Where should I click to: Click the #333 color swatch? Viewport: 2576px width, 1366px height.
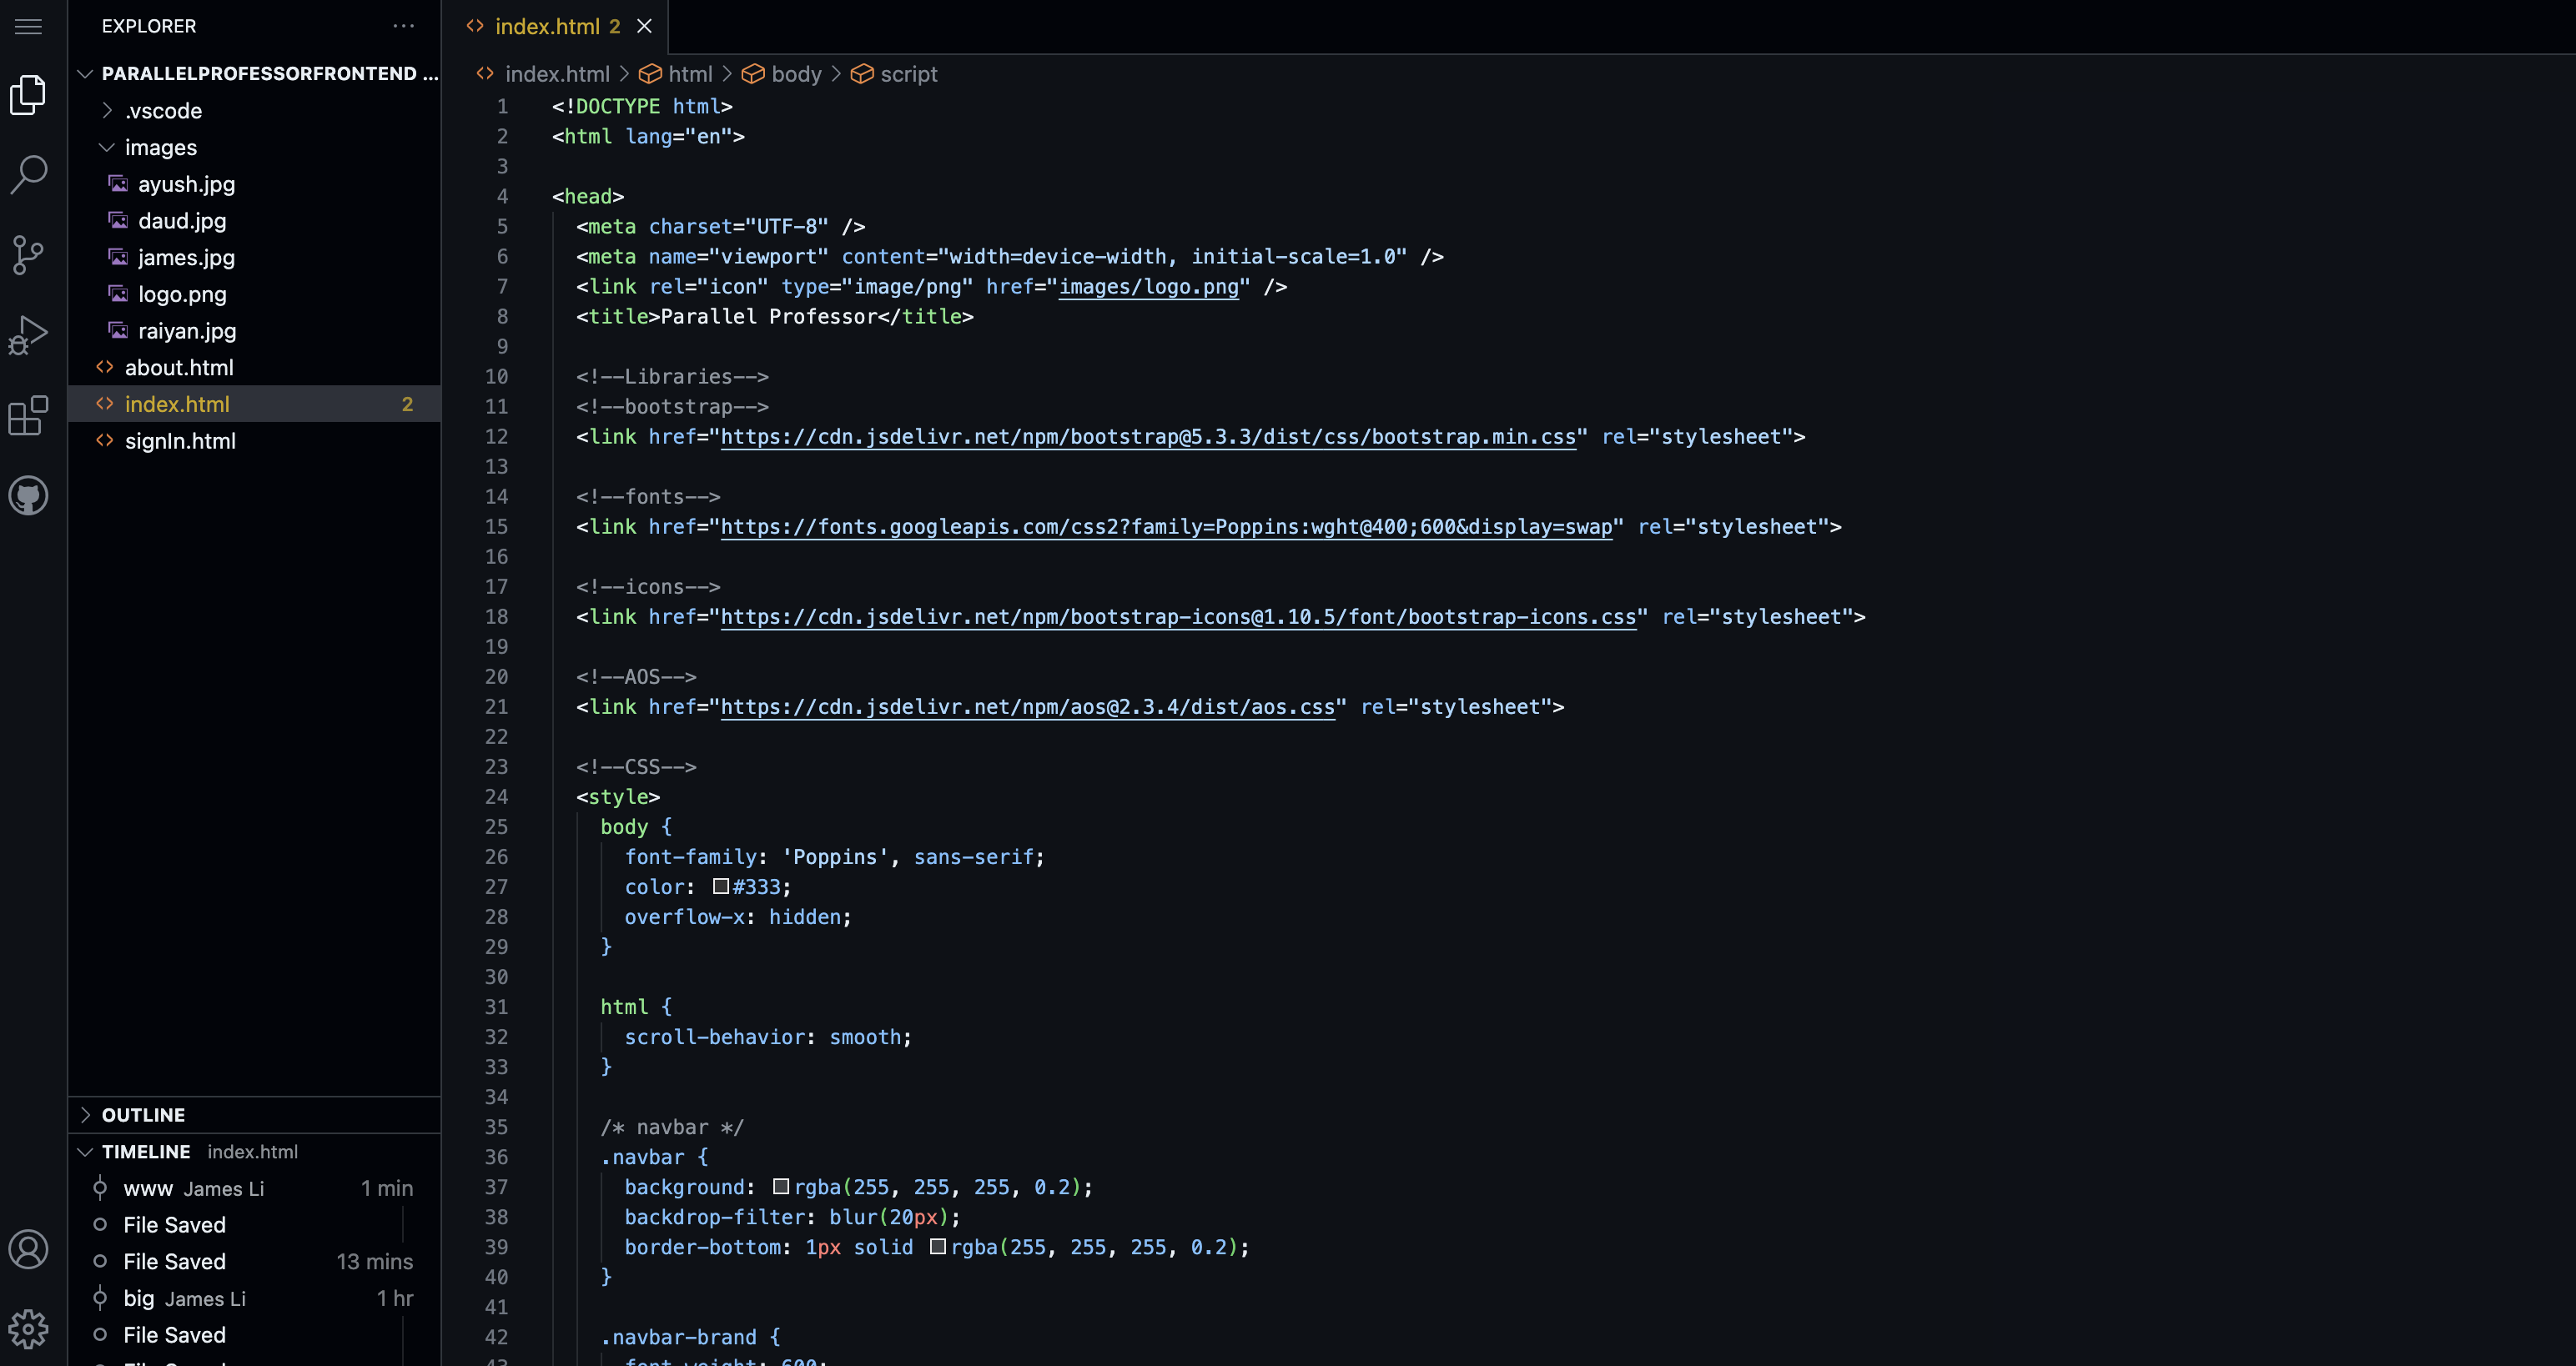click(721, 887)
